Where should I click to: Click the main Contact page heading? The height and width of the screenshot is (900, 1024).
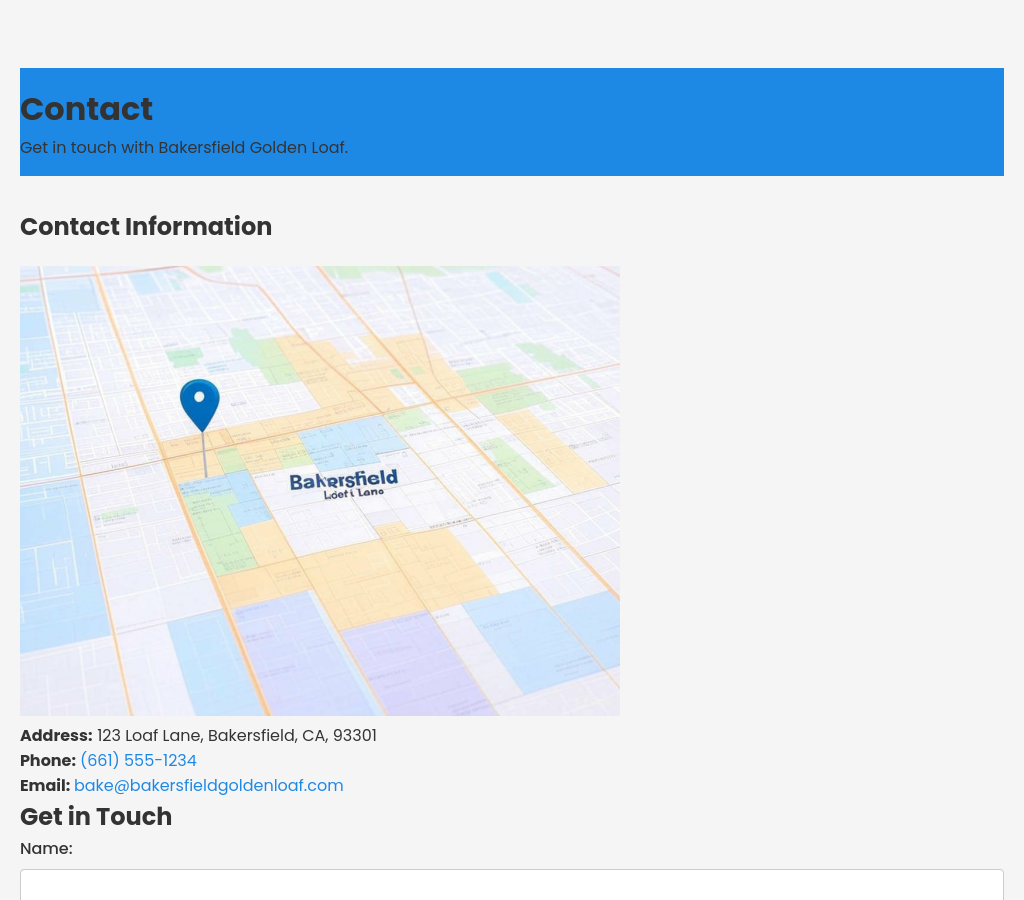86,109
